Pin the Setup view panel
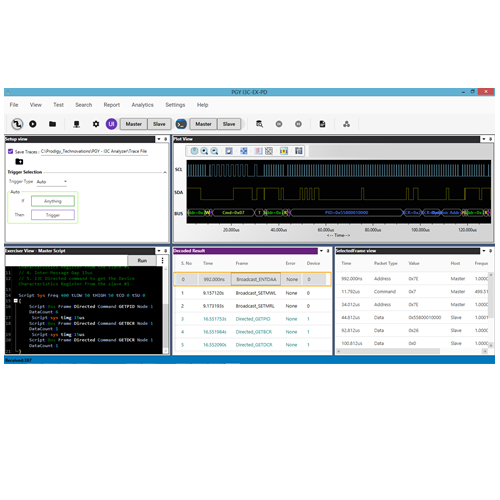Screen dimensions: 500x500 coord(165,139)
